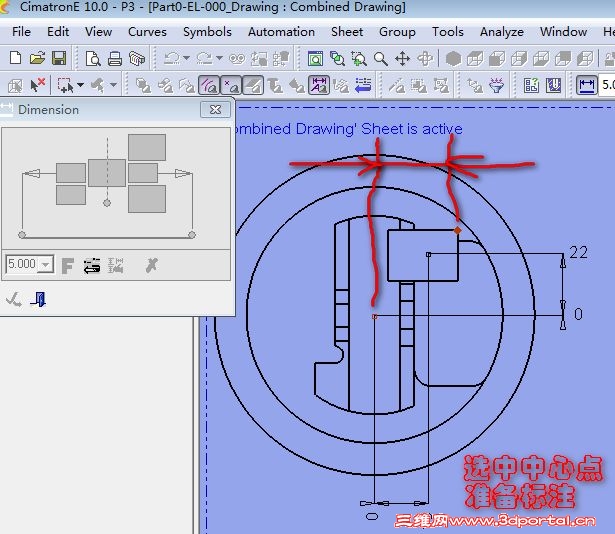Click the shaded hexagon render icon
This screenshot has height=534, width=615.
(x=453, y=59)
